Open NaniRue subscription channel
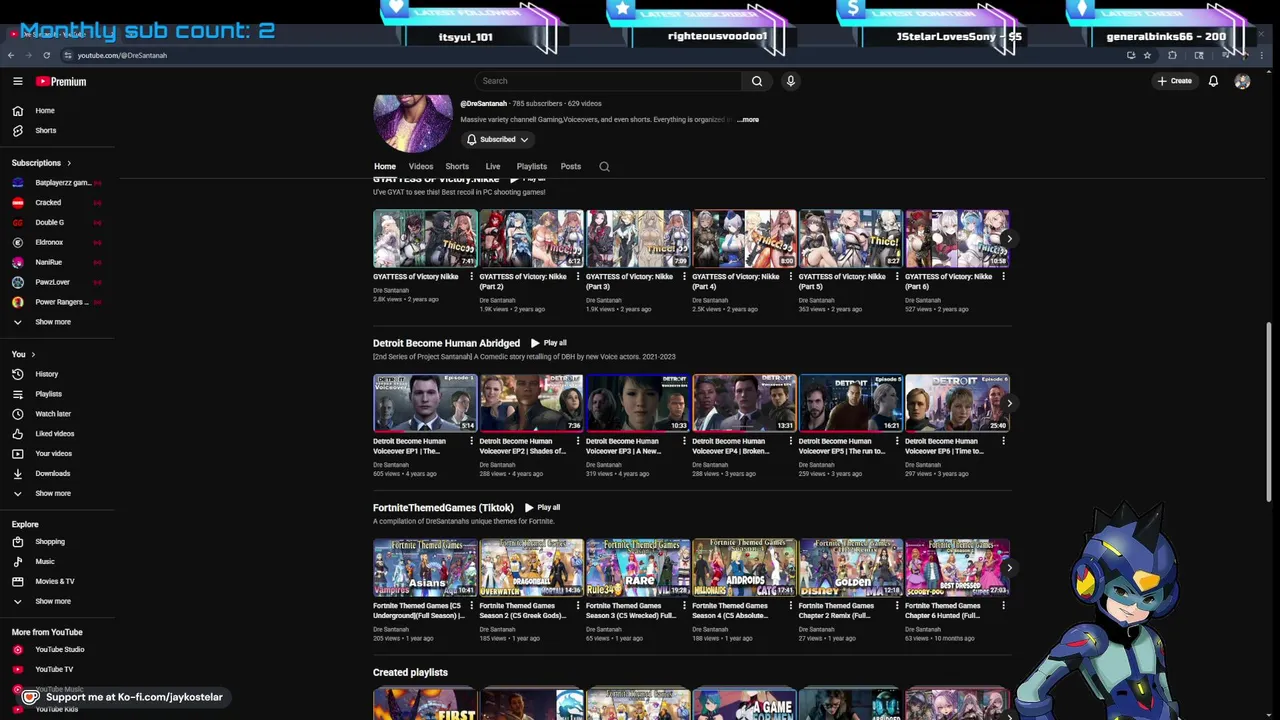This screenshot has width=1280, height=720. click(48, 262)
